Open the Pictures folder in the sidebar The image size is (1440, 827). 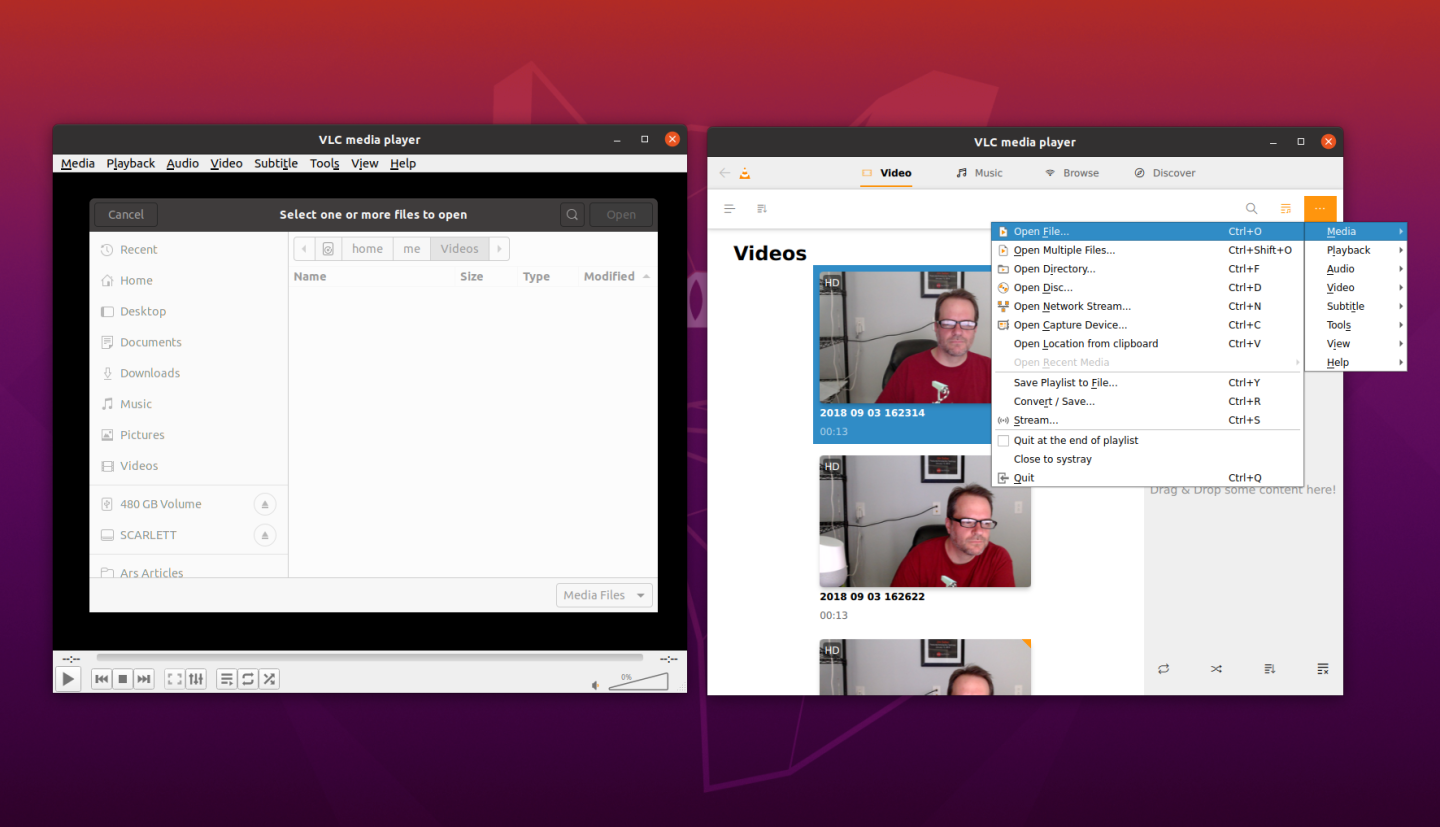pos(144,434)
